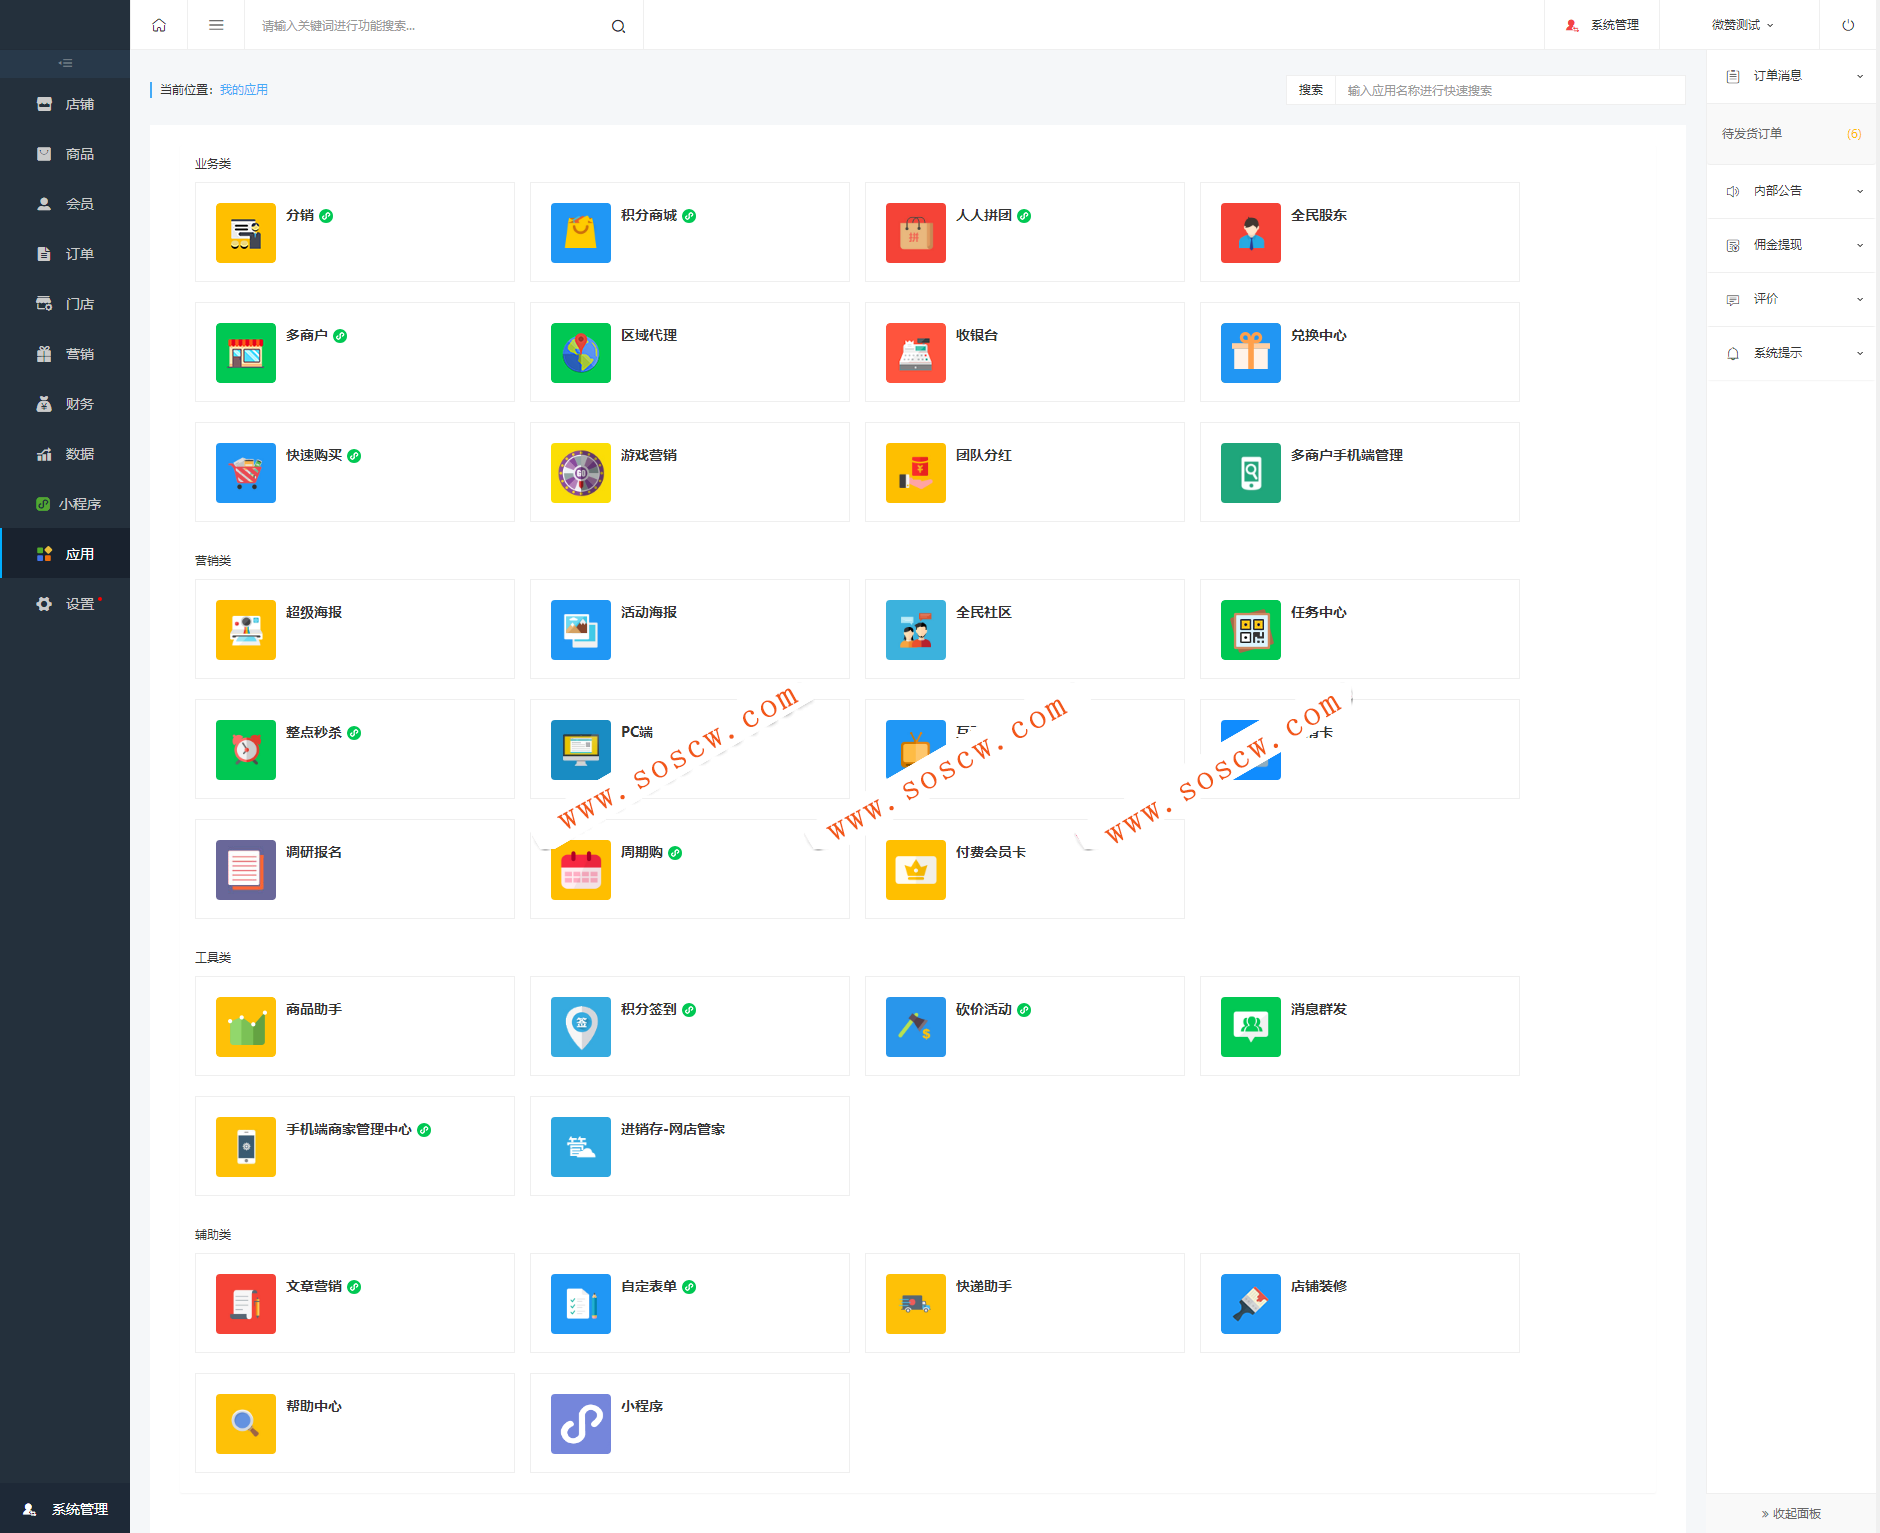The width and height of the screenshot is (1880, 1533).
Task: Expand the 内部公告 panel section
Action: (1792, 191)
